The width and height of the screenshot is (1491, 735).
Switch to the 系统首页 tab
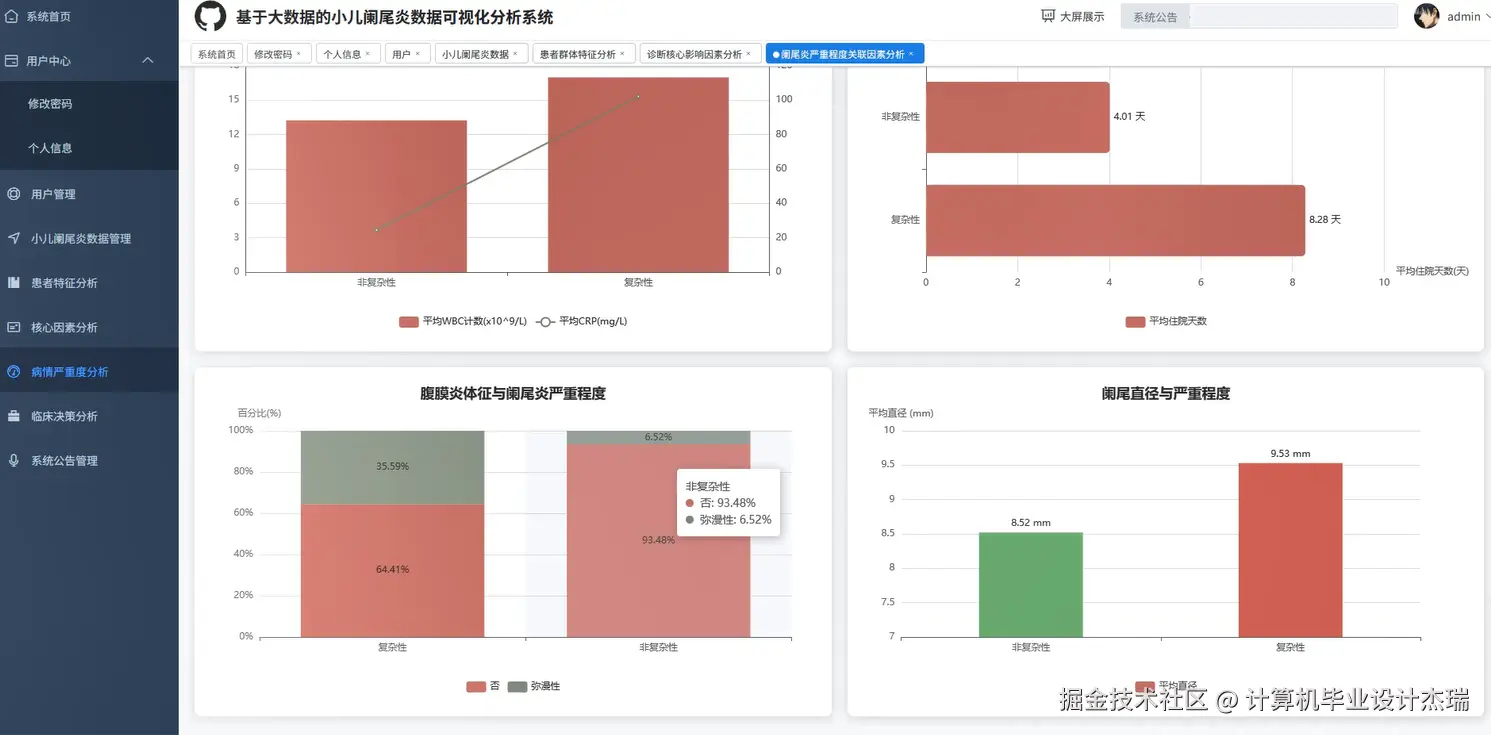(x=217, y=54)
